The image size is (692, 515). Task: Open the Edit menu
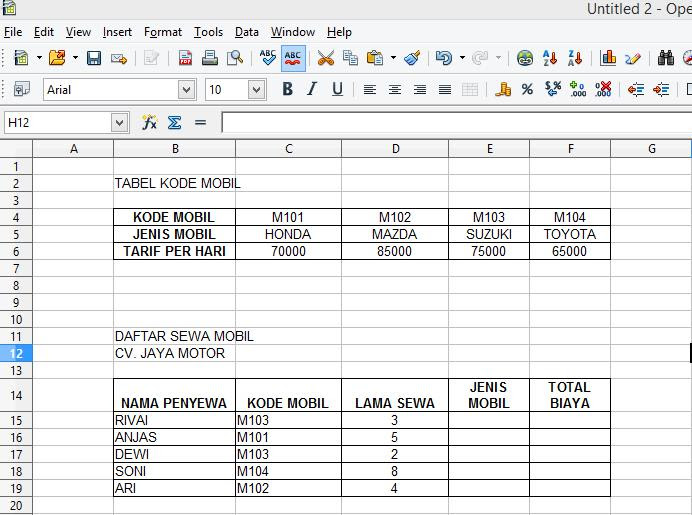[x=44, y=32]
